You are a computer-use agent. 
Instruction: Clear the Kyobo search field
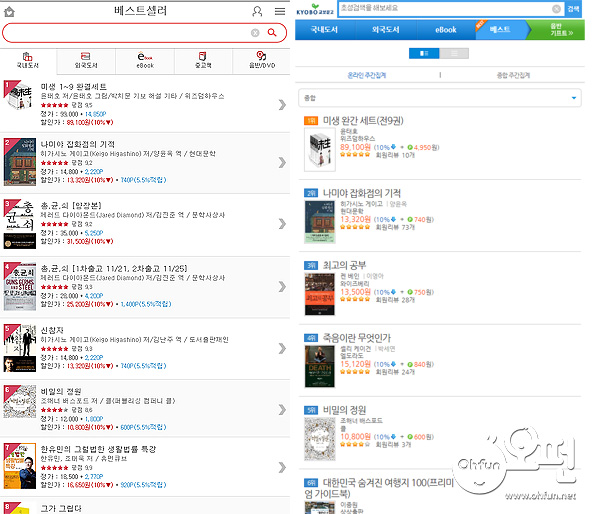[556, 9]
